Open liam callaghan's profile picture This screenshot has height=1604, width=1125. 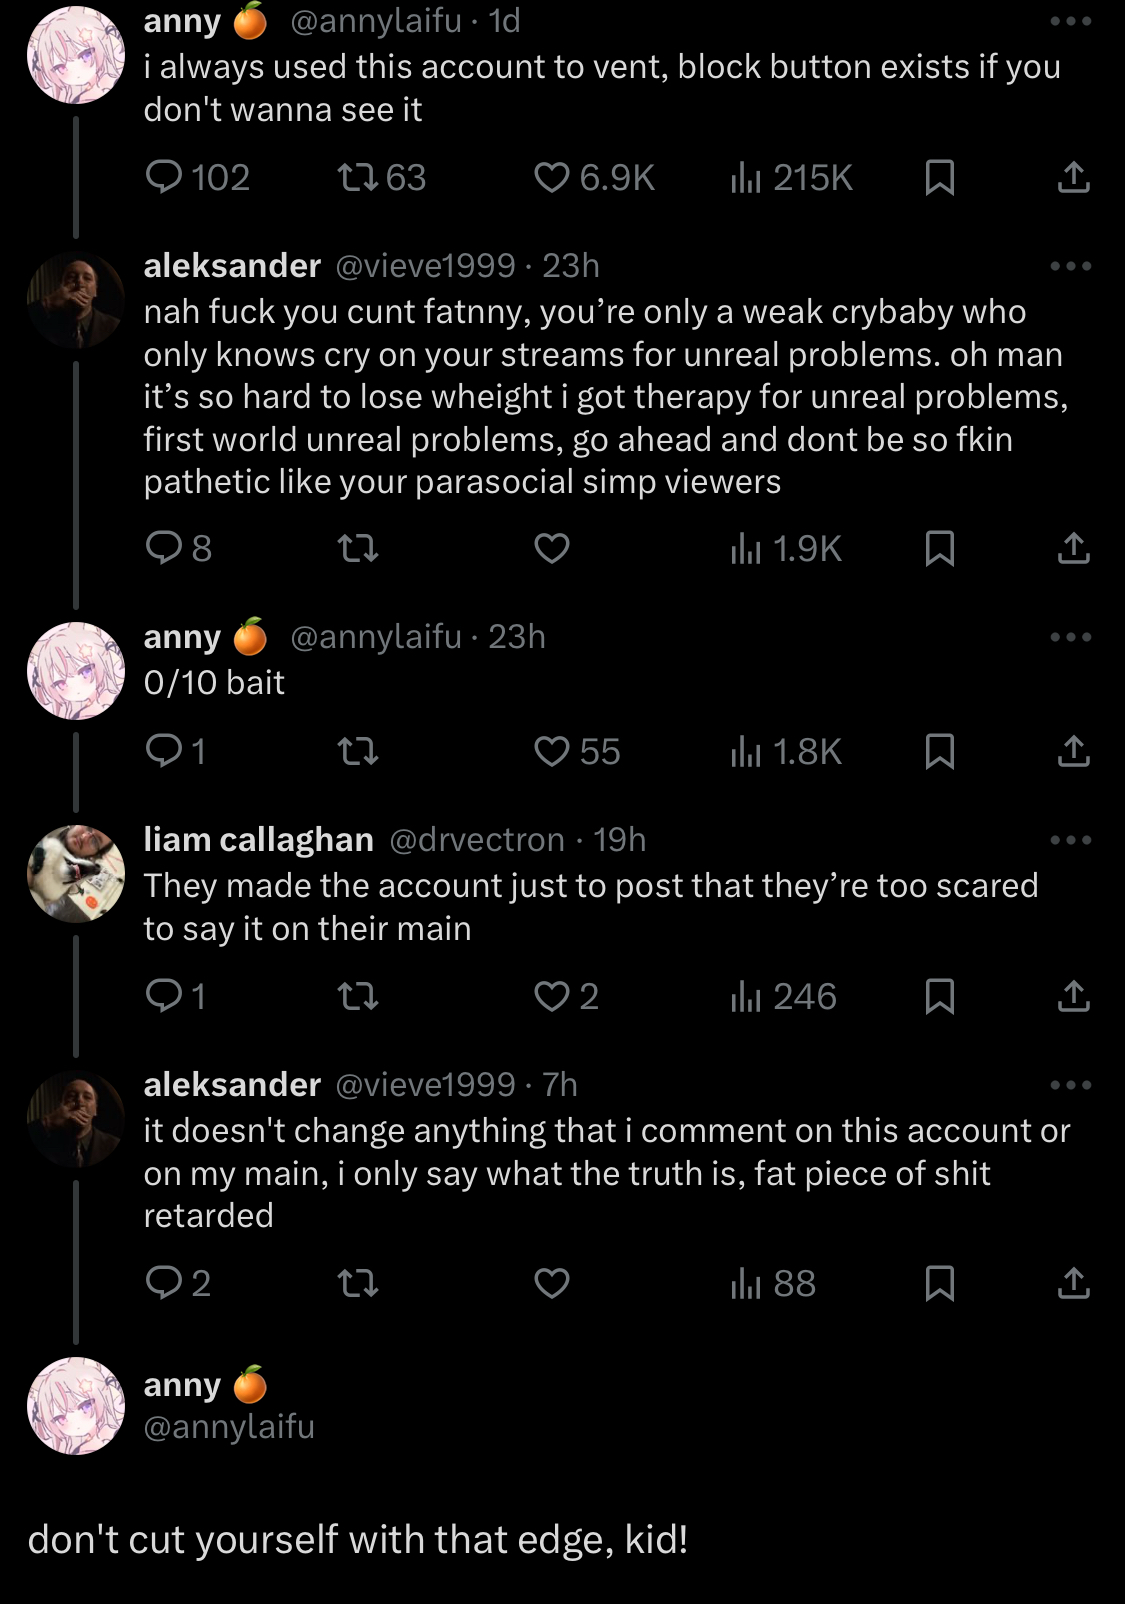(76, 873)
